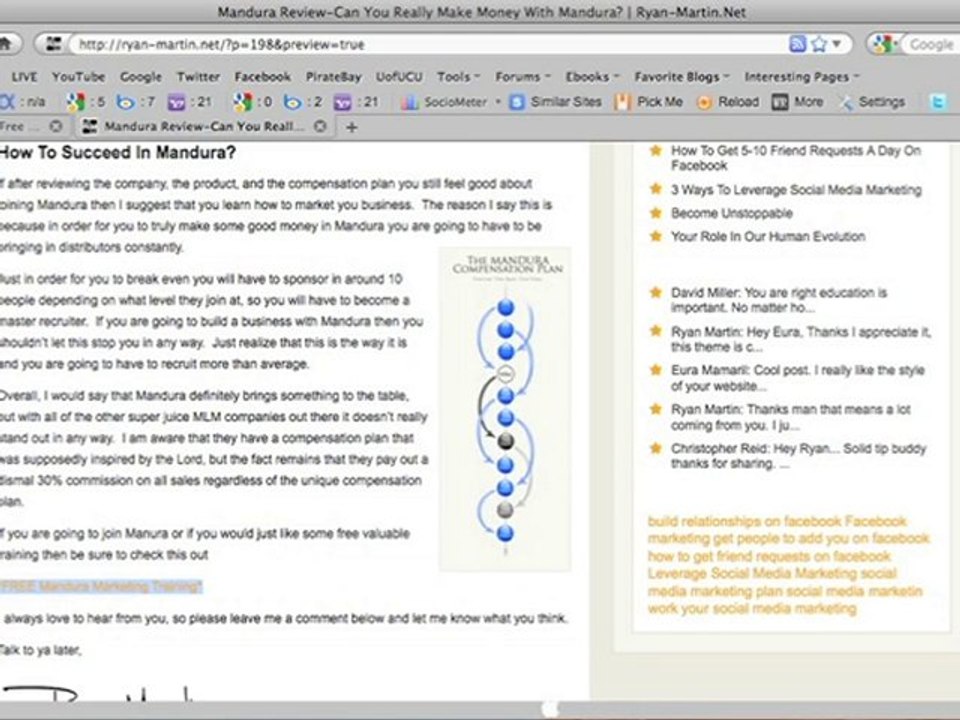Click the Mandura Compensation Plan image
The image size is (960, 720).
coord(505,408)
